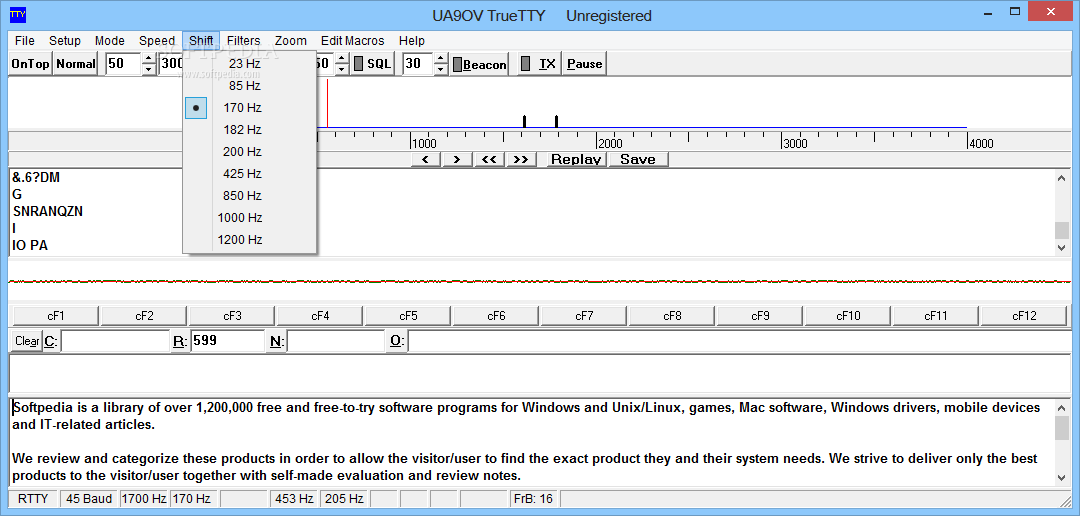Image resolution: width=1080 pixels, height=516 pixels.
Task: Select 23 Hz shift
Action: tap(249, 63)
